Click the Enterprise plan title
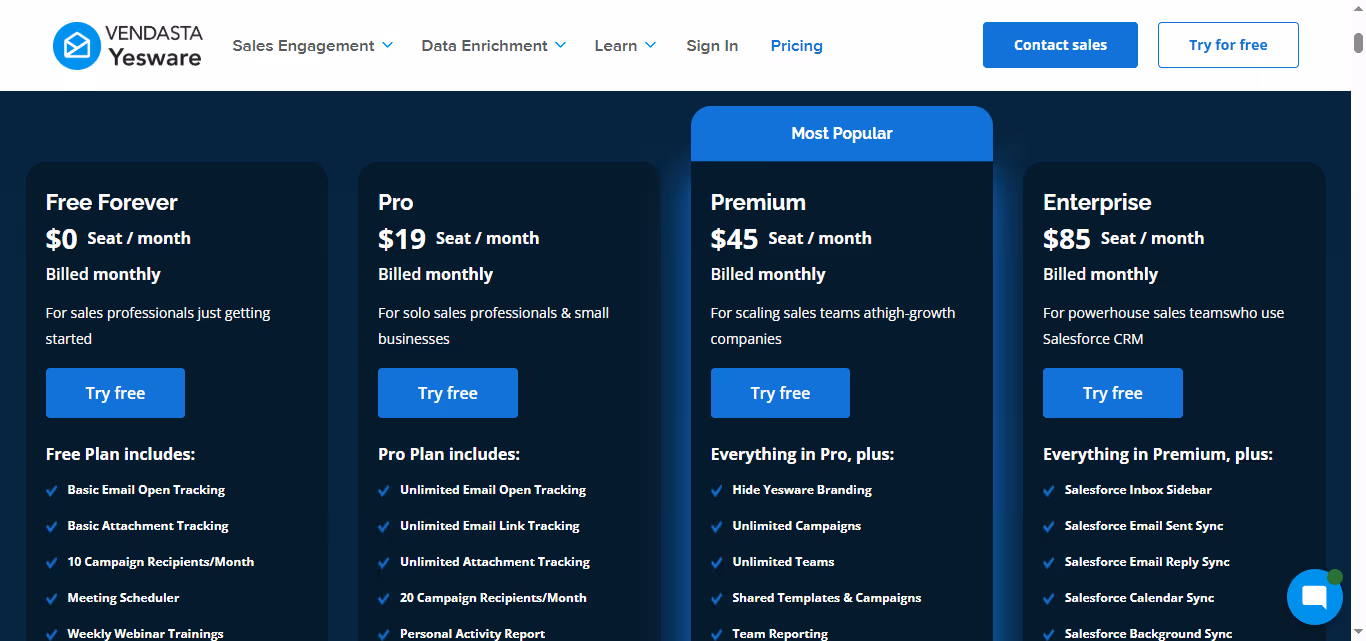The width and height of the screenshot is (1366, 641). pos(1097,202)
